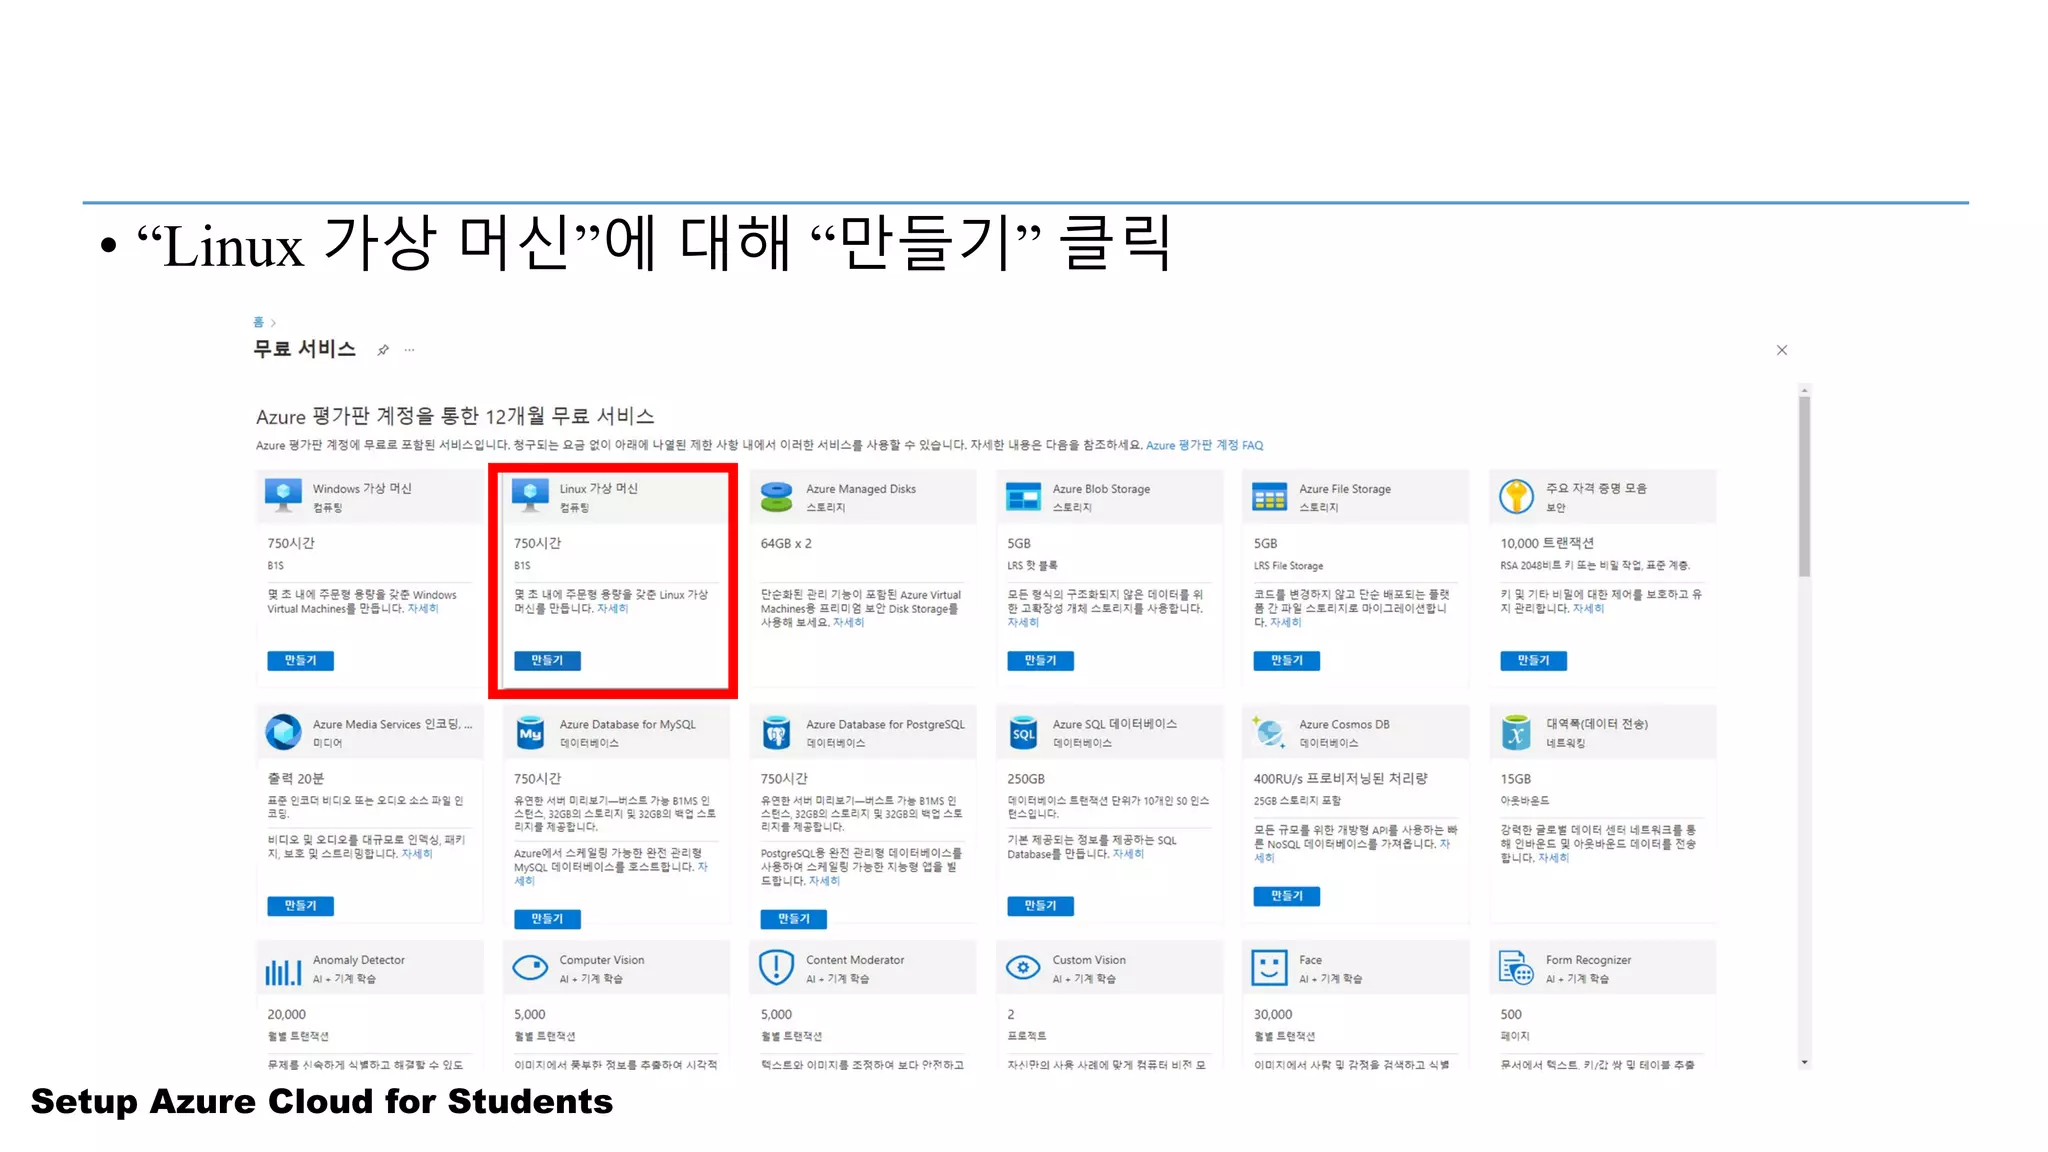The image size is (2048, 1152).
Task: Click the 64GB x 2 value text
Action: (x=786, y=543)
